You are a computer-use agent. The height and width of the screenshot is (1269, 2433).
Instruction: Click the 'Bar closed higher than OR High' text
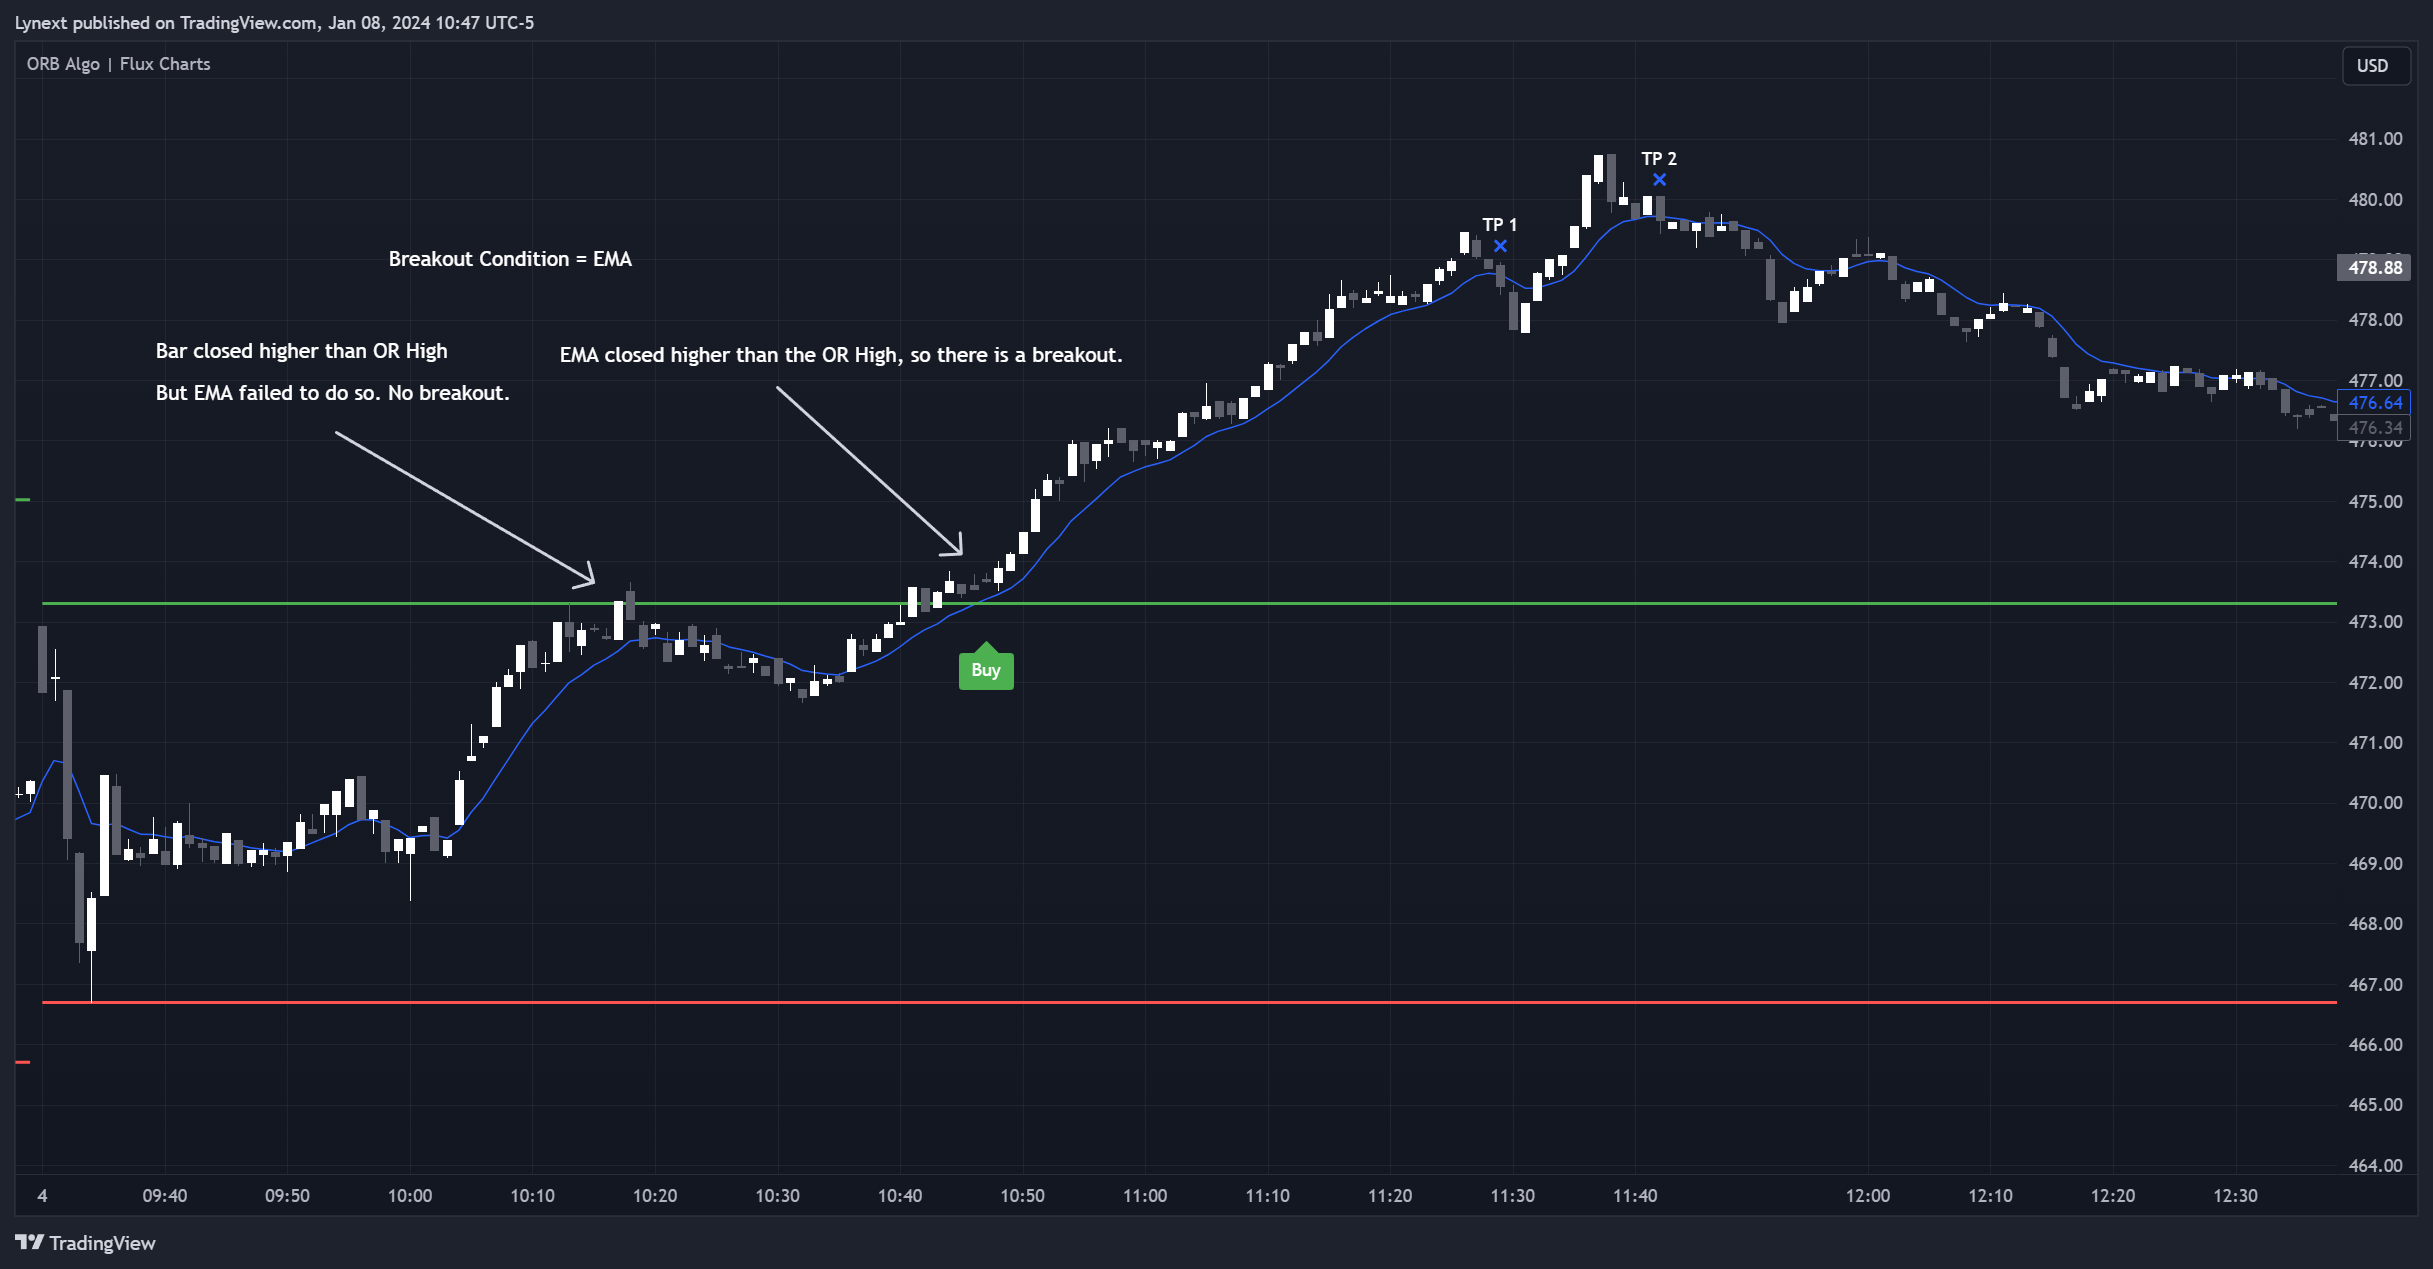[x=301, y=351]
